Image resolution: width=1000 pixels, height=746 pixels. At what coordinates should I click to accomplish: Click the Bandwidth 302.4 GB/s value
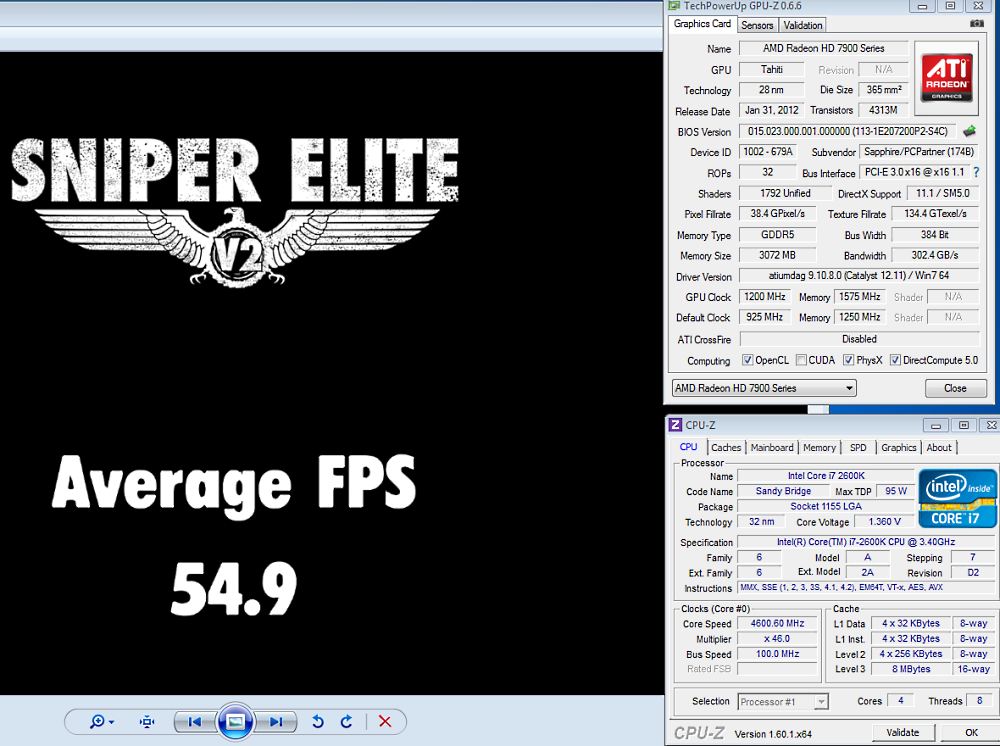tap(934, 255)
